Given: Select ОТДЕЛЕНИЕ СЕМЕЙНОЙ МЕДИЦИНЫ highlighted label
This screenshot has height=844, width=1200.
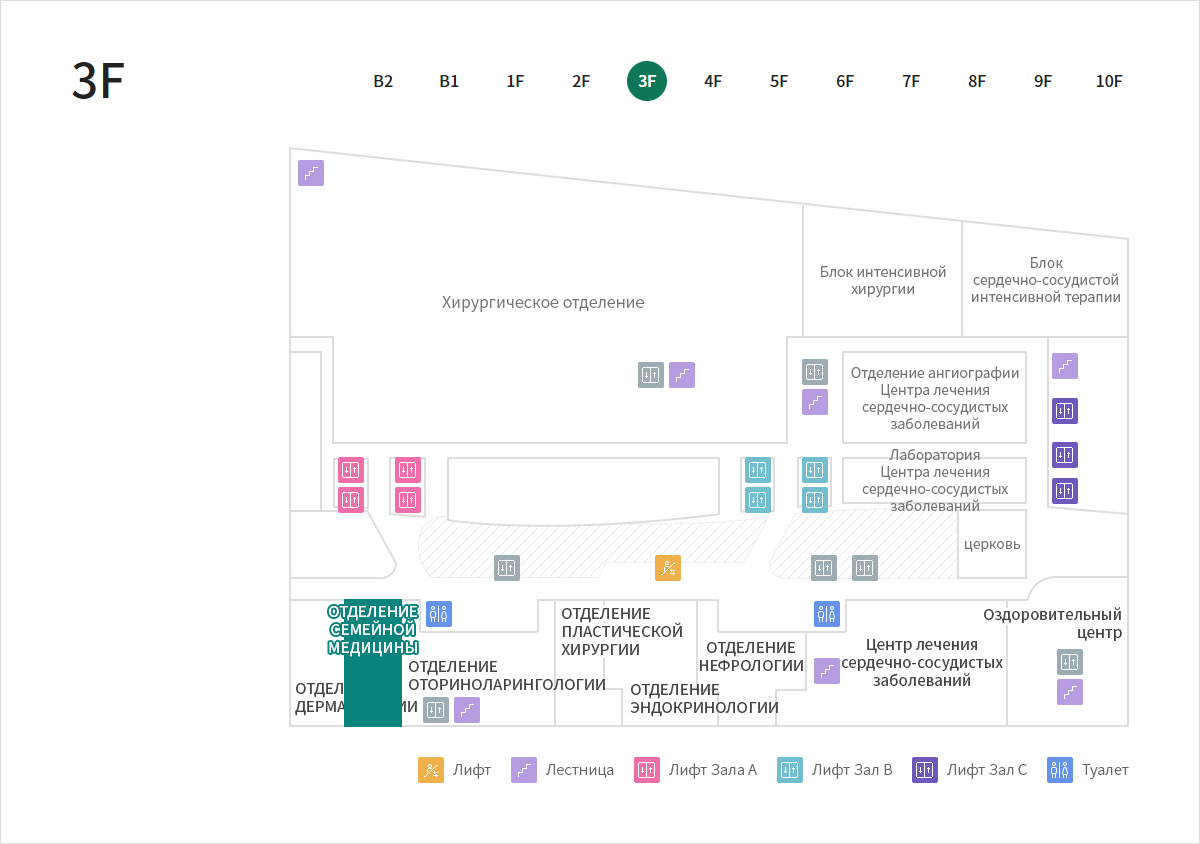Looking at the screenshot, I should click(x=373, y=629).
